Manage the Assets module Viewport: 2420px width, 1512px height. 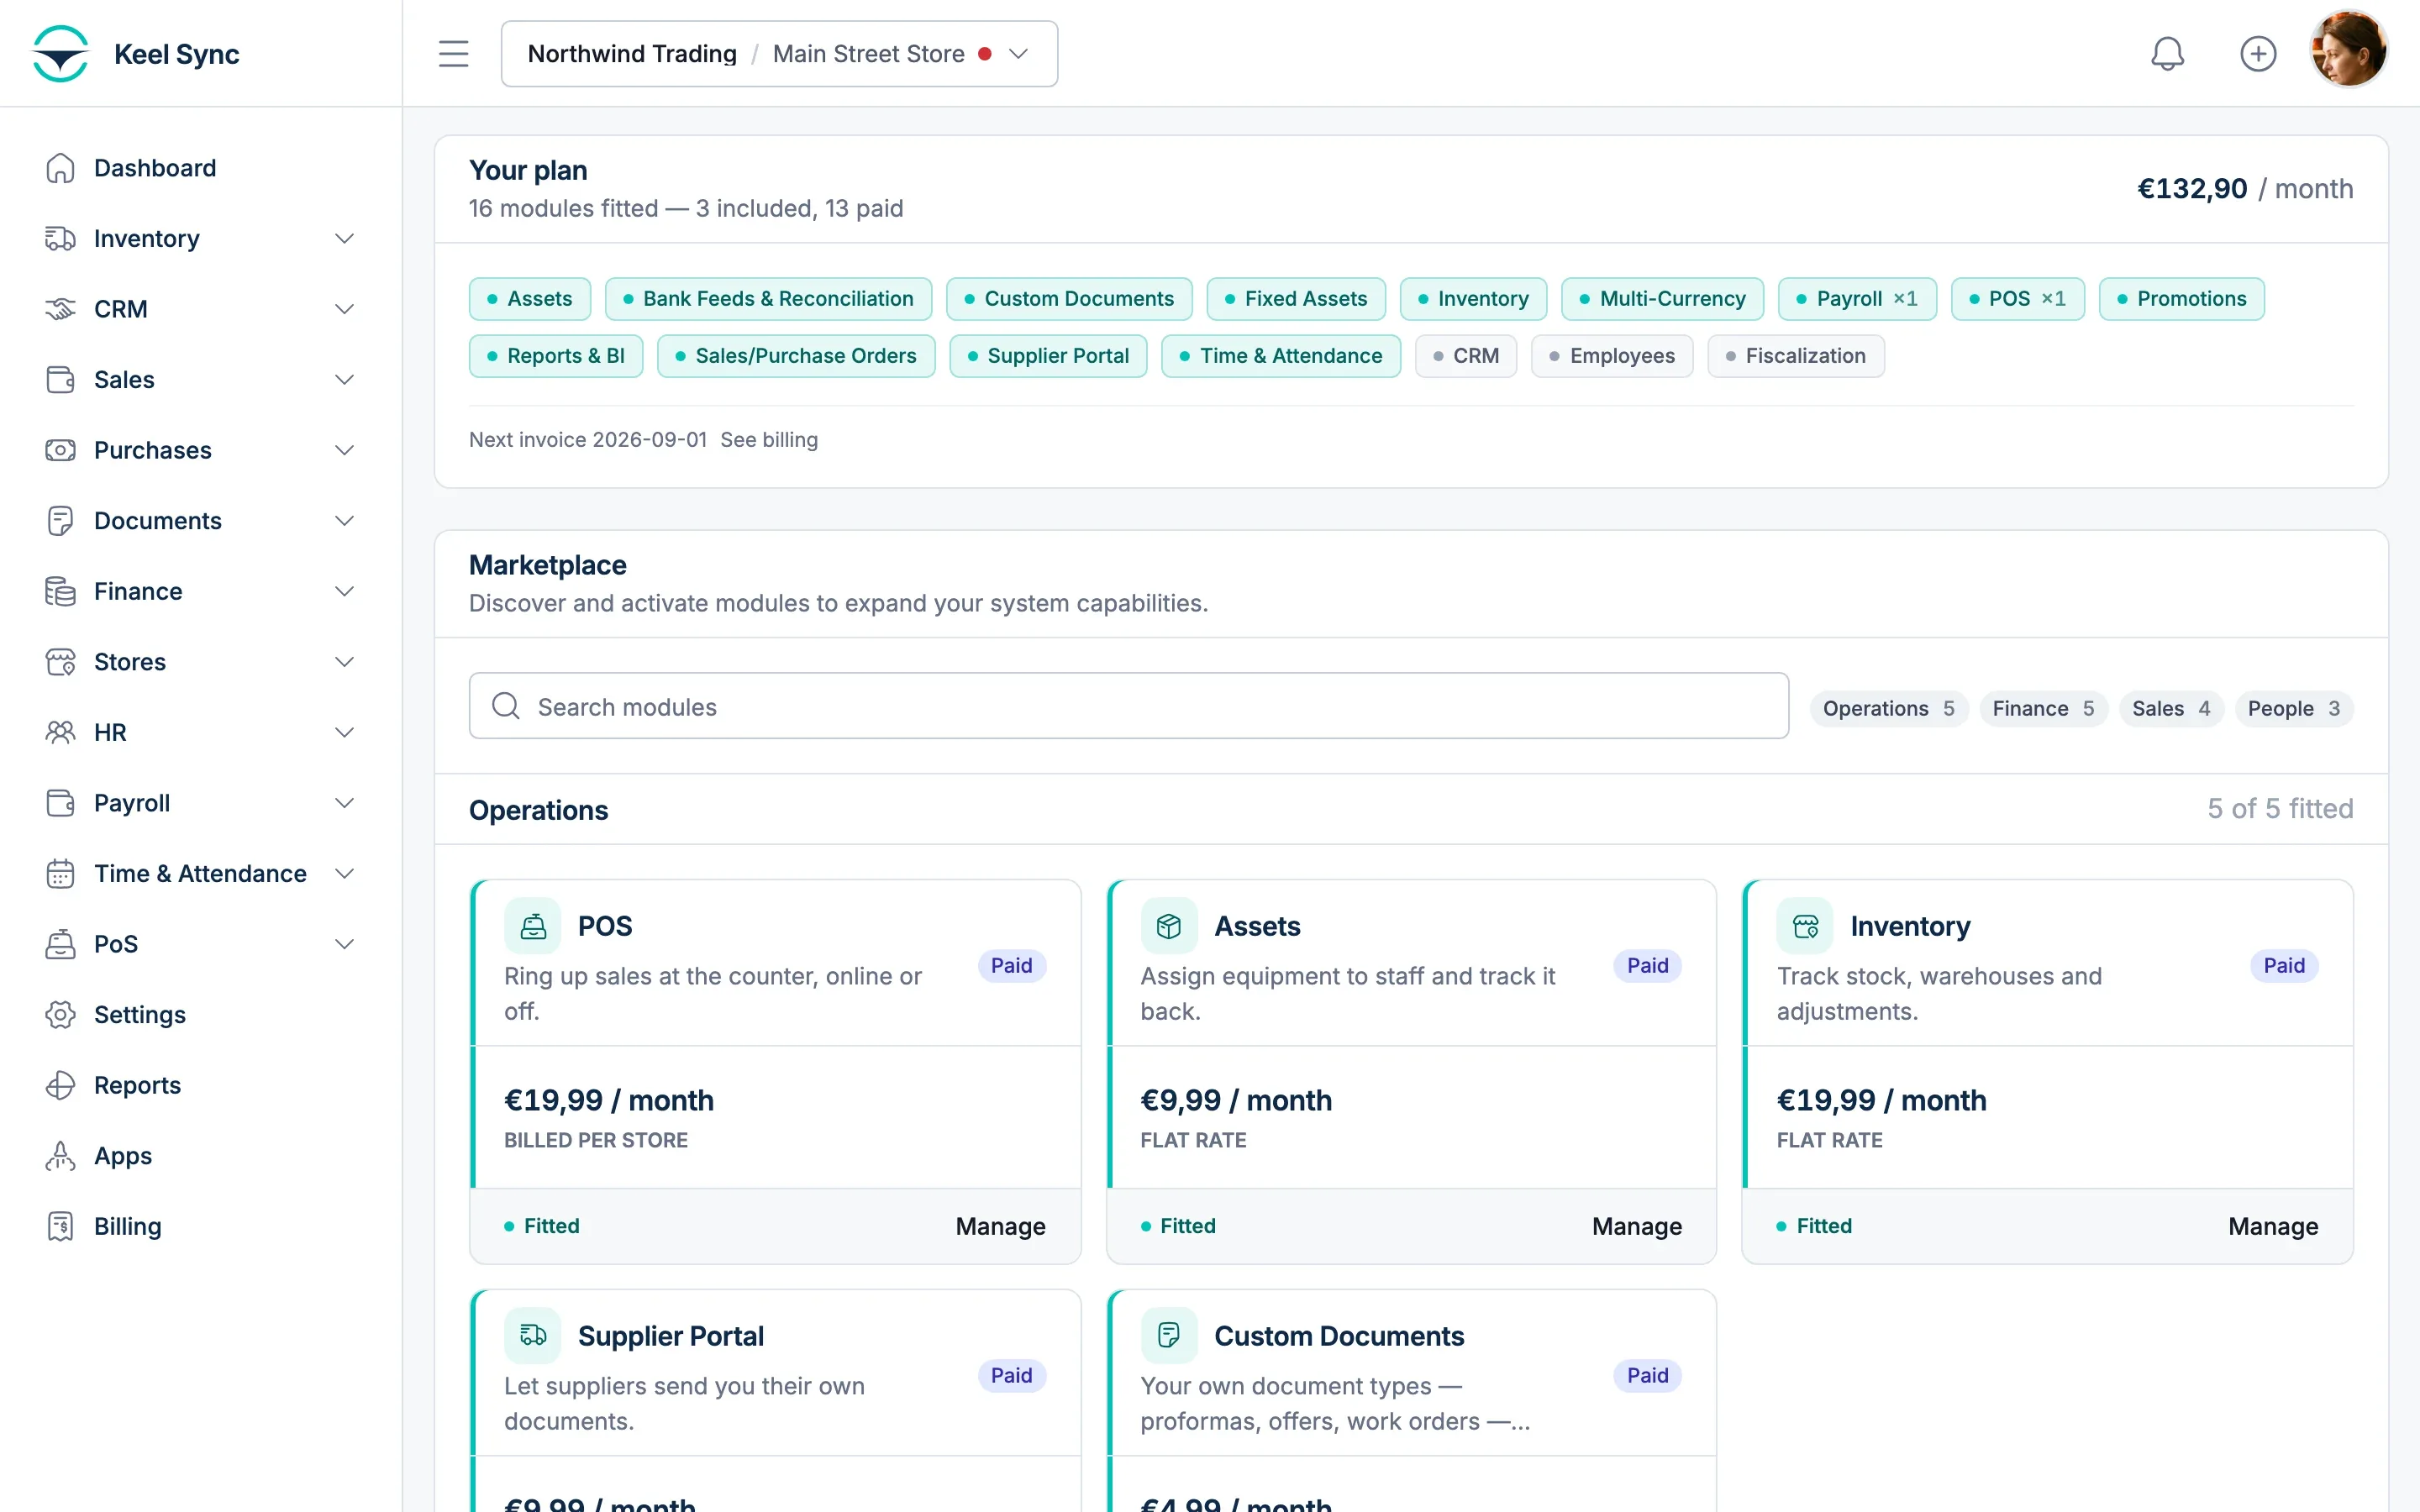pos(1636,1226)
